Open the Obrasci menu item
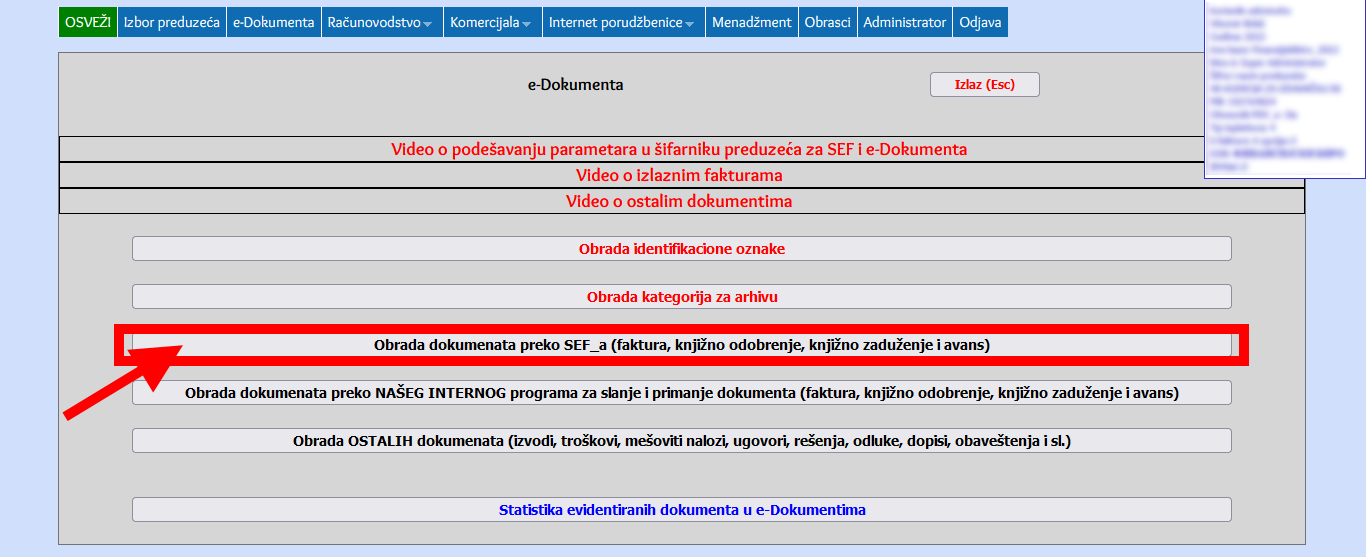This screenshot has height=557, width=1366. [828, 22]
